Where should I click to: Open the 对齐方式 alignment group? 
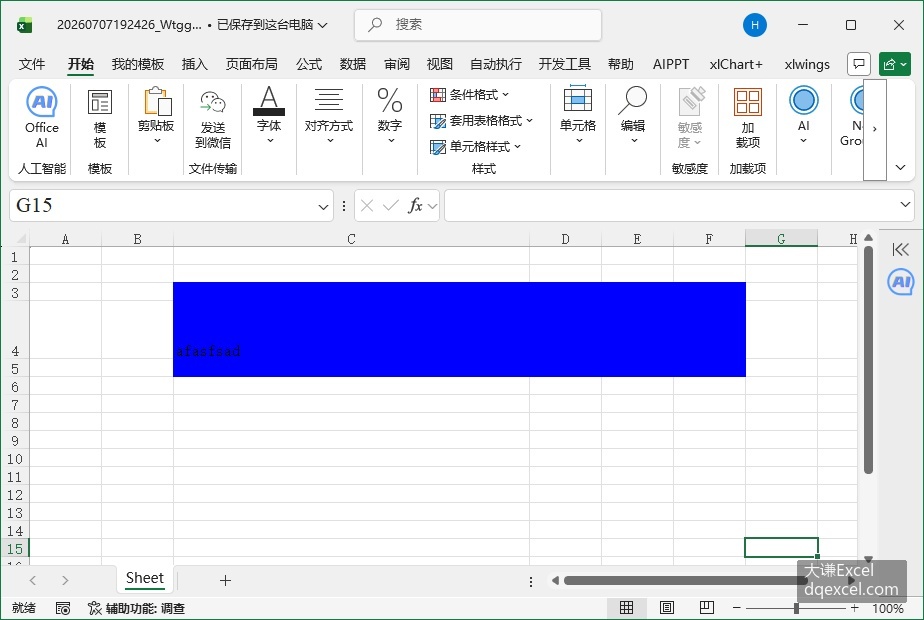(329, 116)
